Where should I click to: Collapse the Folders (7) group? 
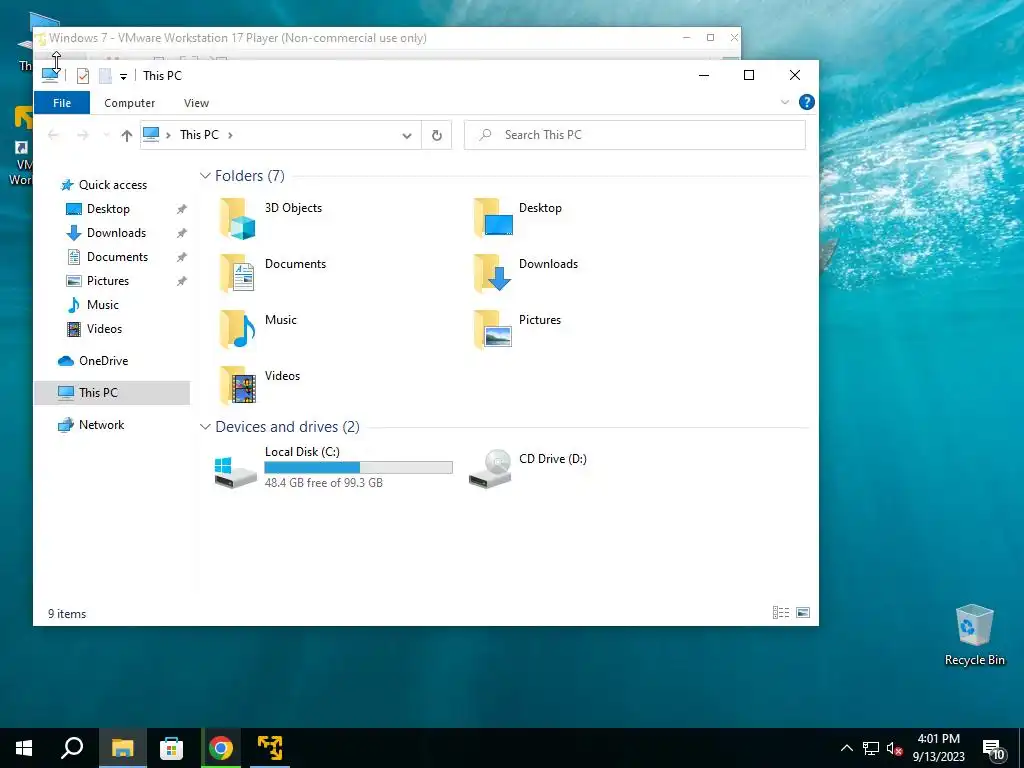pyautogui.click(x=205, y=176)
